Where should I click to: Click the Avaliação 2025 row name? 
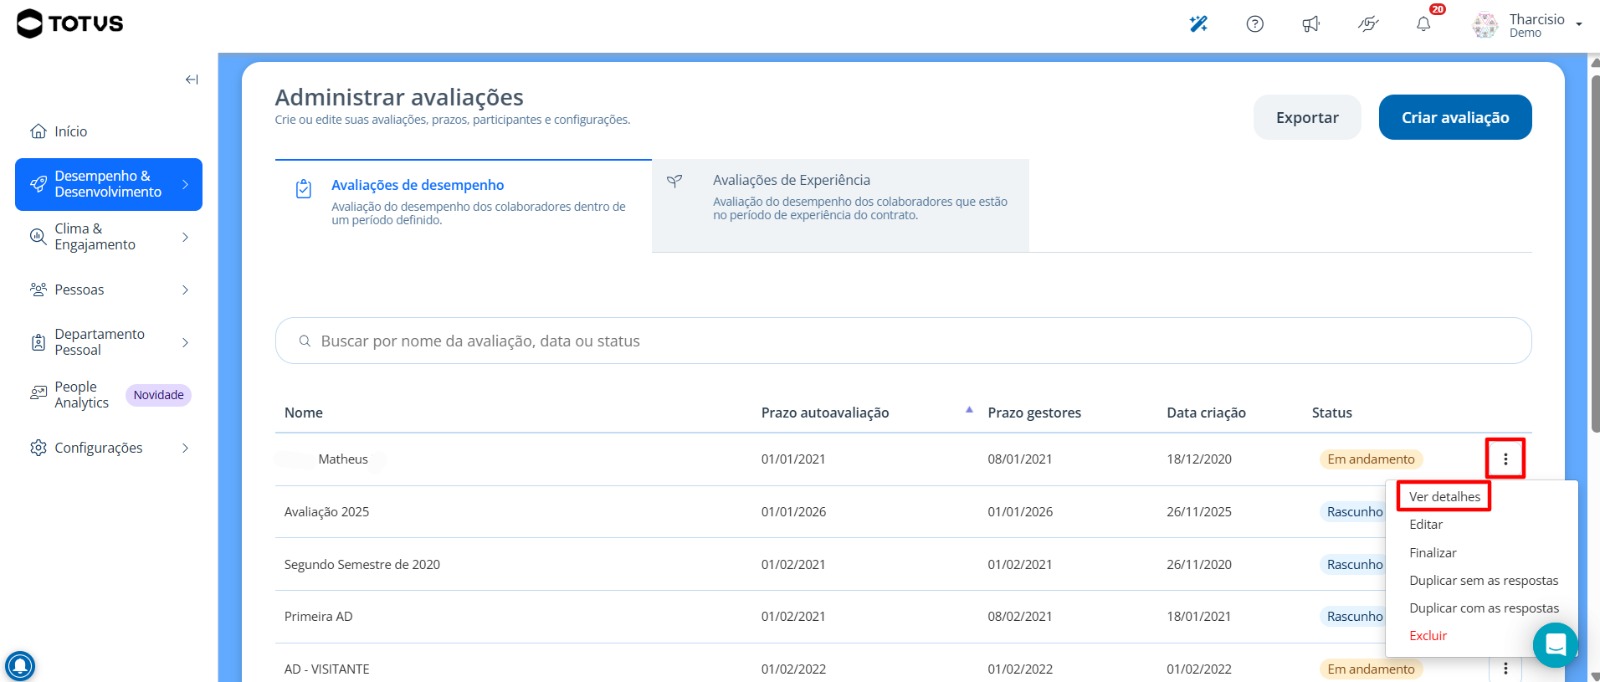click(326, 512)
